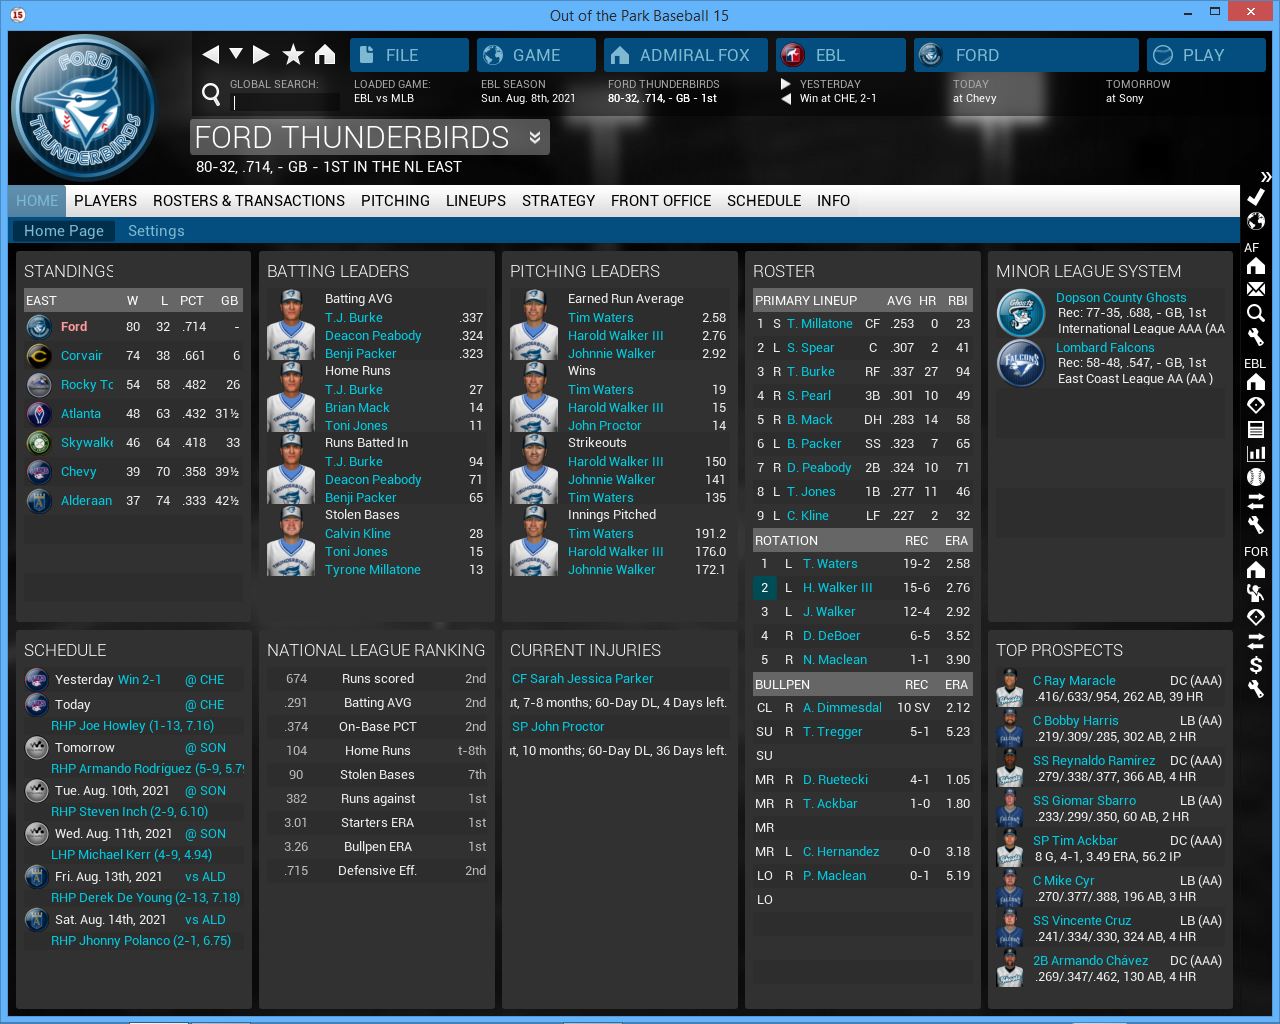
Task: Open the bar chart icon under EBL
Action: pyautogui.click(x=1256, y=453)
